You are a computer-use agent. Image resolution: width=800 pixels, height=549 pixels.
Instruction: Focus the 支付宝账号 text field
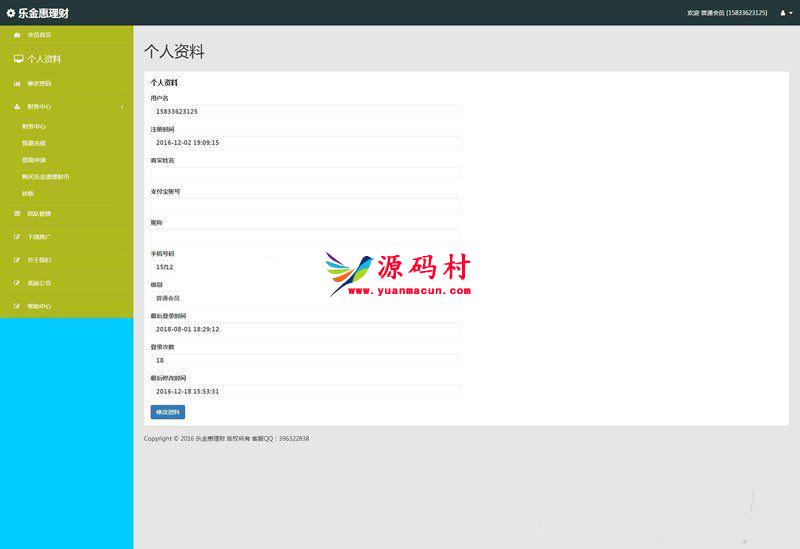coord(305,205)
